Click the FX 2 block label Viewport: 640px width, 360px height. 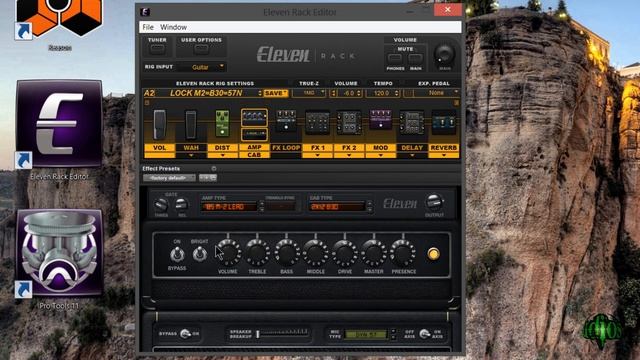[349, 148]
